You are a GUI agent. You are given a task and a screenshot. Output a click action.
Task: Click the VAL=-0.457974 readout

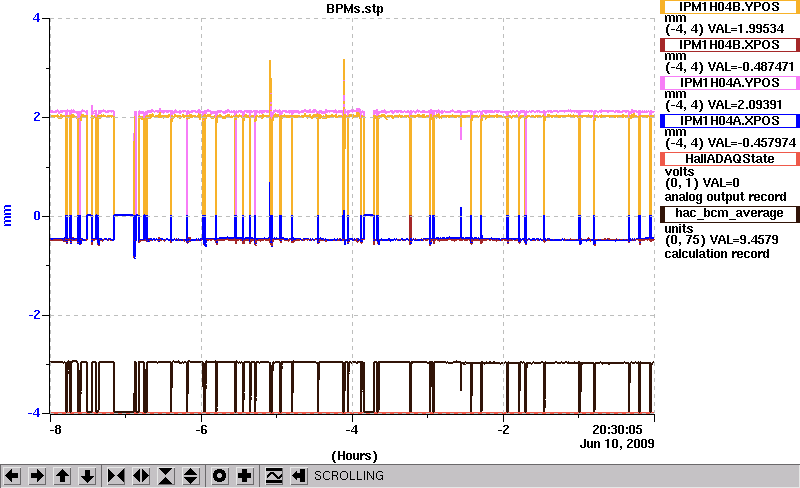click(751, 142)
